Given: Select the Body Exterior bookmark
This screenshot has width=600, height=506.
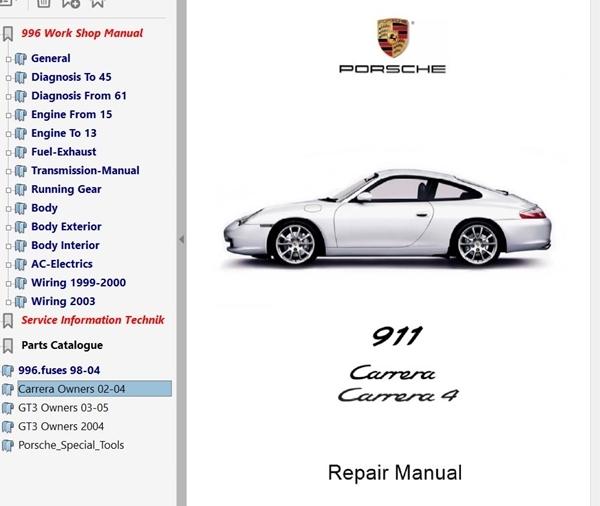Looking at the screenshot, I should (67, 227).
